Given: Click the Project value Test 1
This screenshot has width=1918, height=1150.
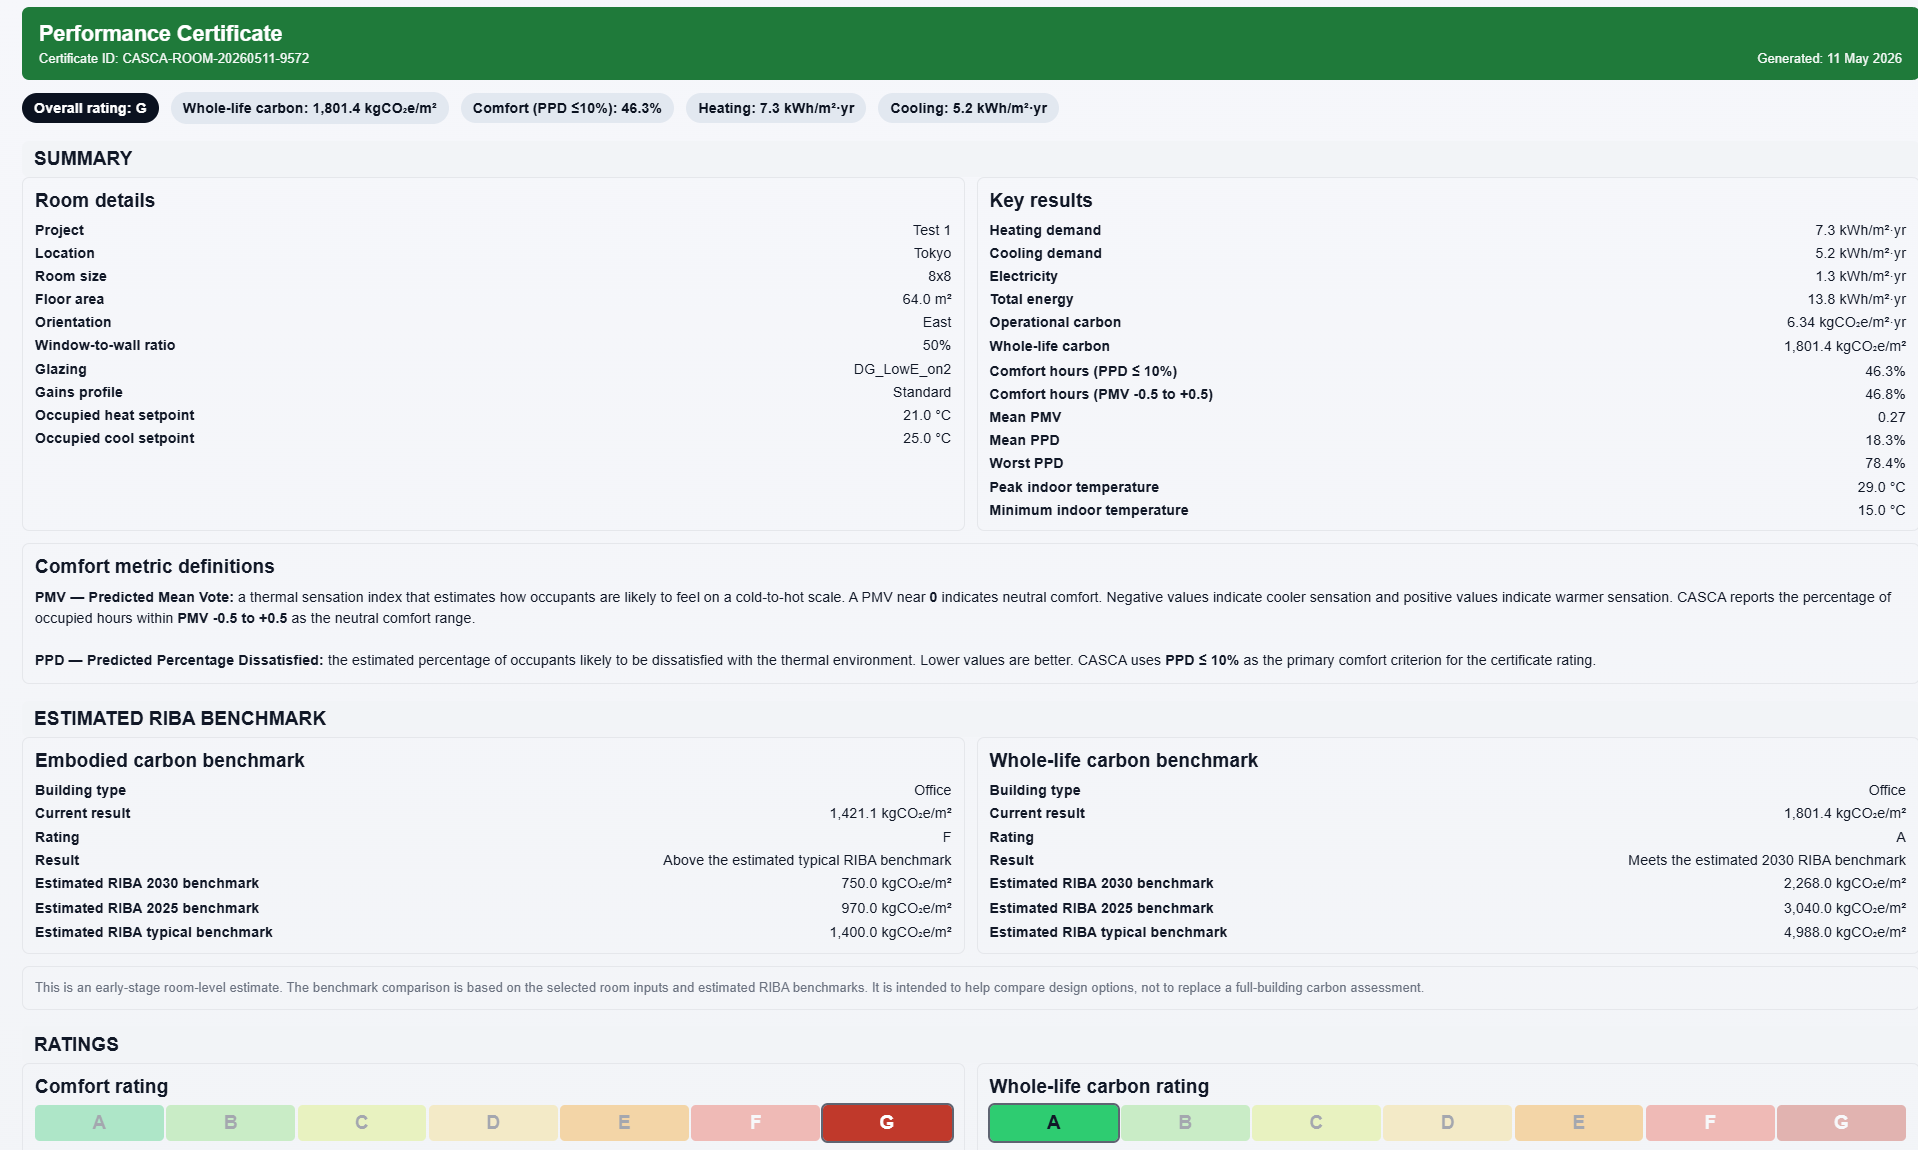Looking at the screenshot, I should point(931,230).
